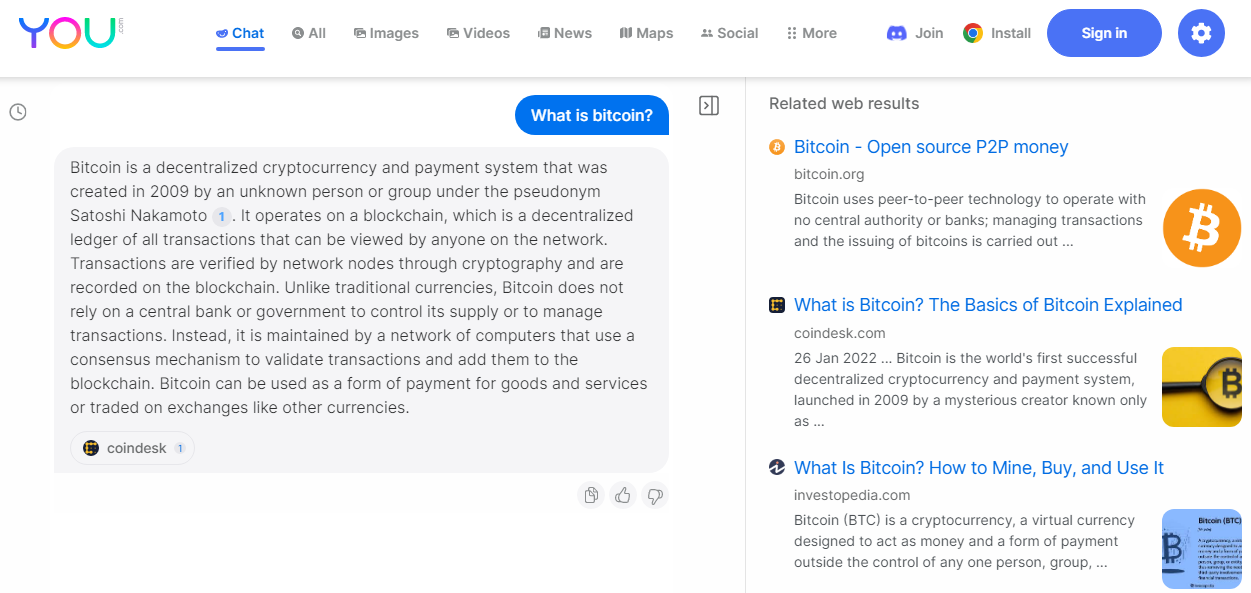This screenshot has width=1251, height=593.
Task: Expand citation 1 after Satoshi Nakamoto
Action: tap(221, 215)
